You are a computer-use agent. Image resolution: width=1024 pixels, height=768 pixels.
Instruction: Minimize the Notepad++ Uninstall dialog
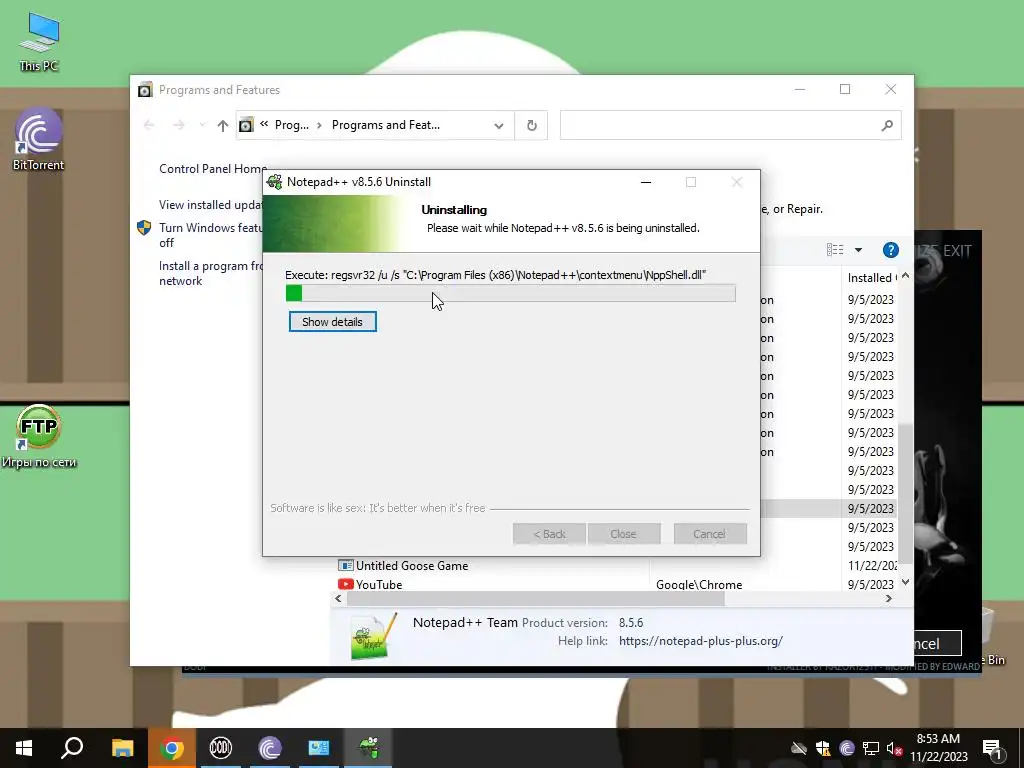[646, 182]
